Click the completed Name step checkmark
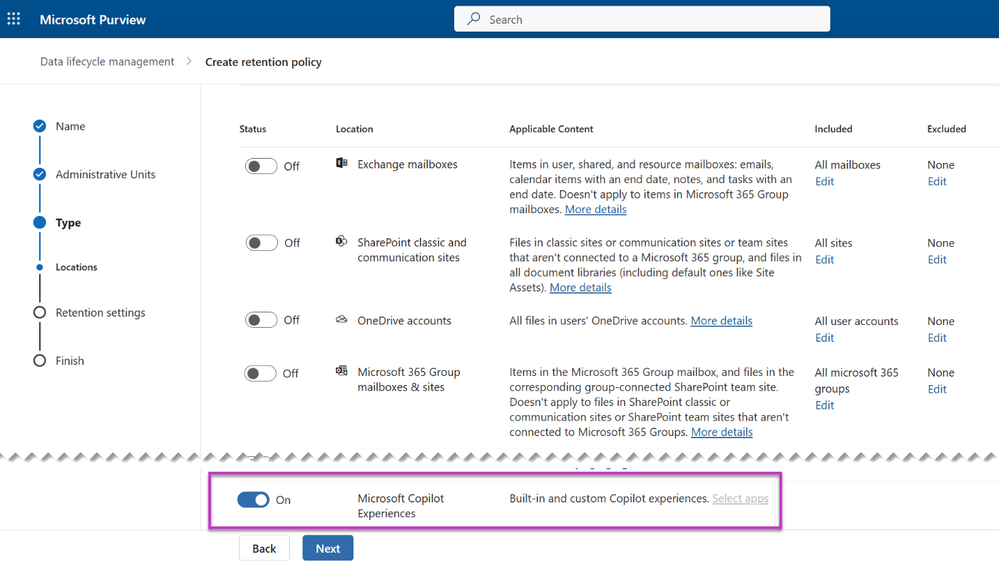The height and width of the screenshot is (564, 999). (x=40, y=126)
